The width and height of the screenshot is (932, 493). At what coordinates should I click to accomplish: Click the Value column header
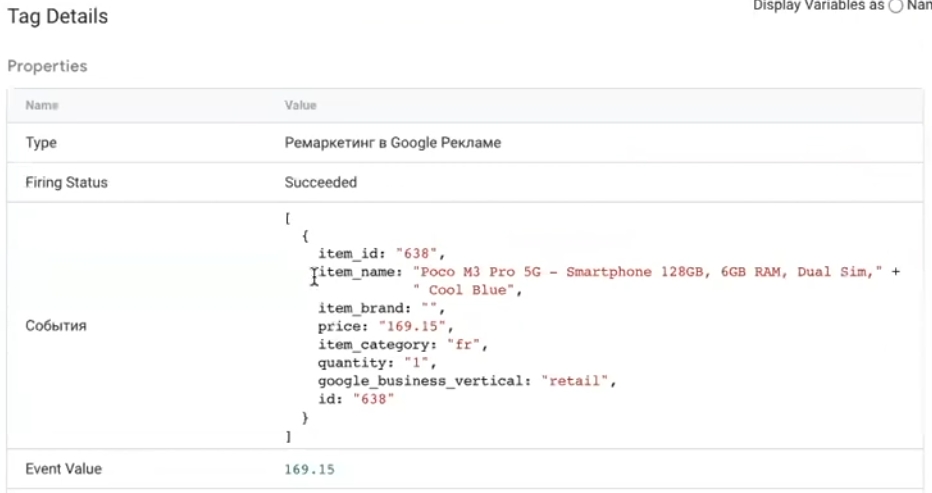pos(300,105)
